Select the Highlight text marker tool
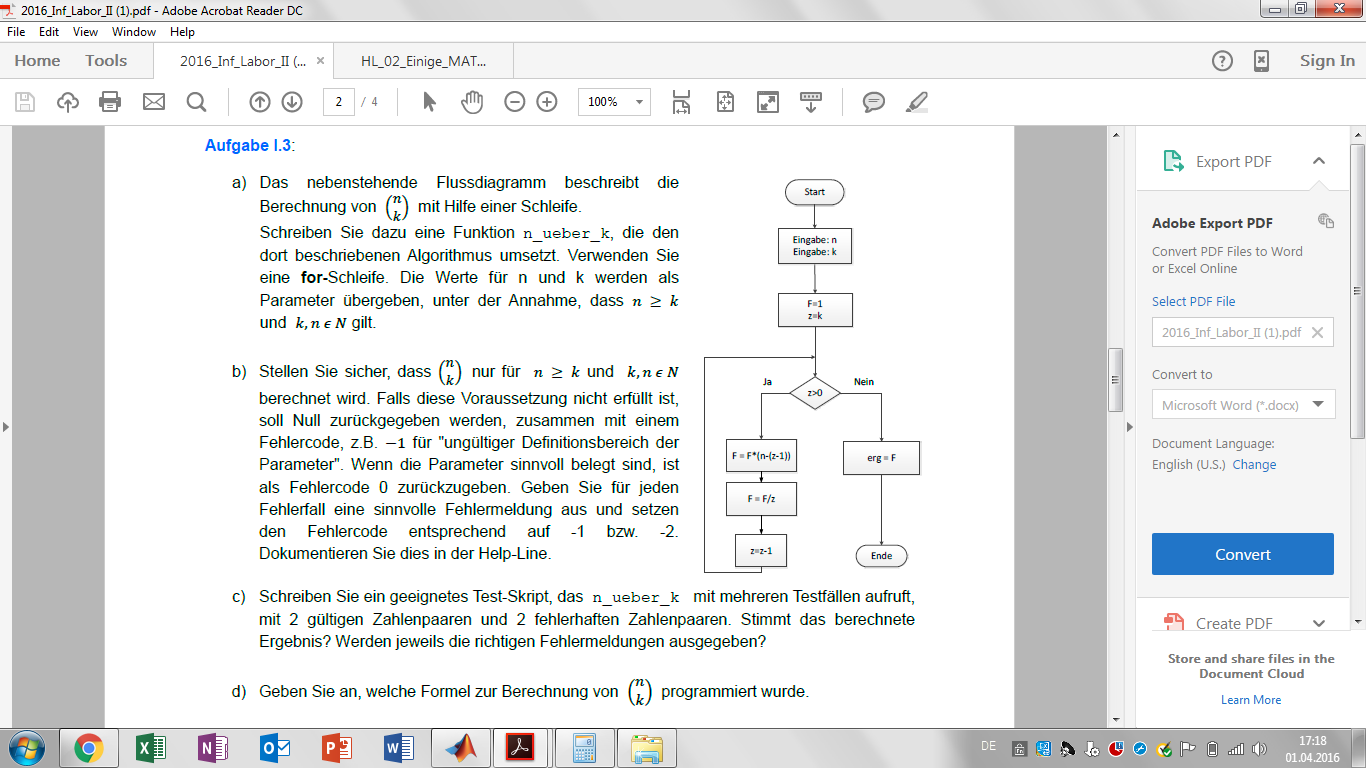Image resolution: width=1366 pixels, height=768 pixels. pyautogui.click(x=916, y=102)
